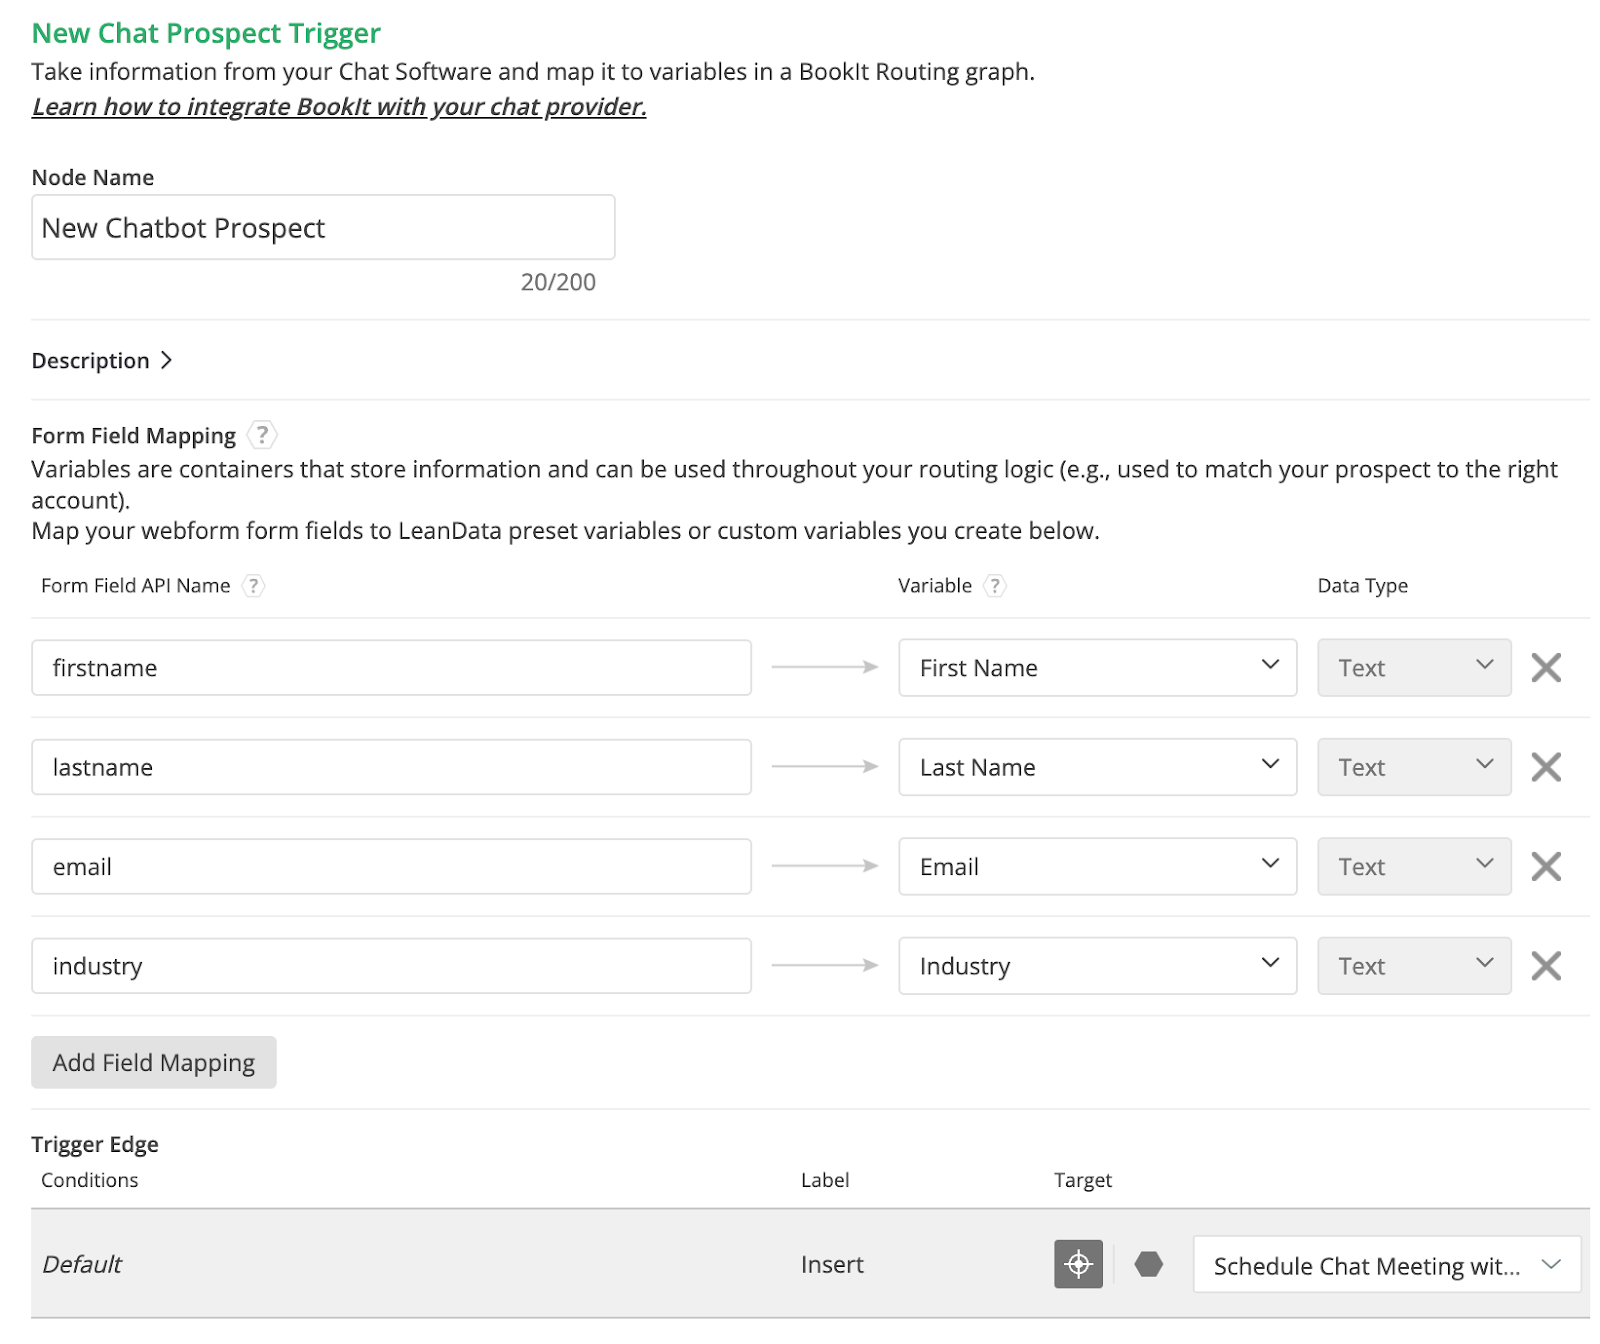Screen dimensions: 1600x1344
Task: Click help icon next to Form Field API Name
Action: click(254, 586)
